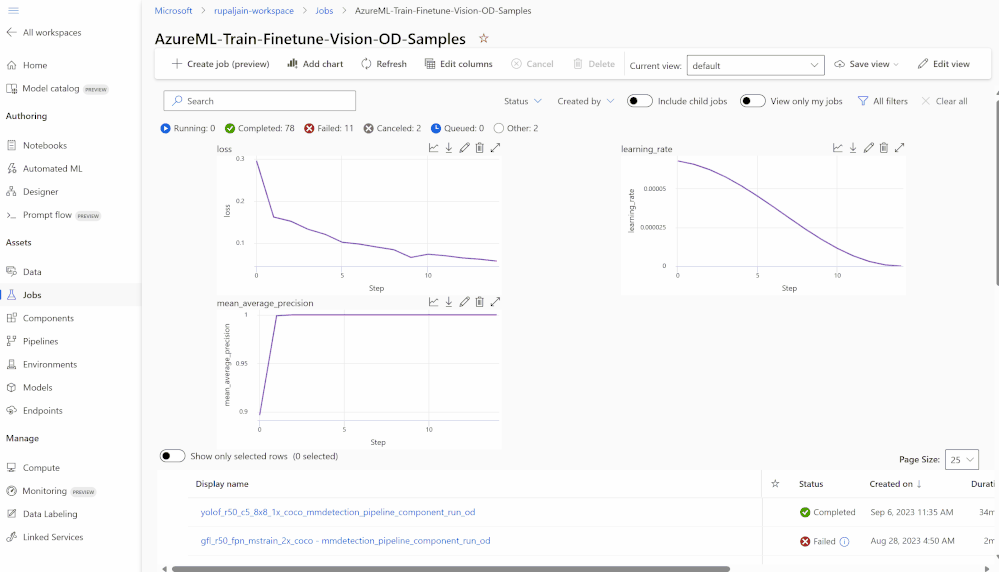Filter by Queued: 0 status badge
The height and width of the screenshot is (572, 999).
pos(457,128)
